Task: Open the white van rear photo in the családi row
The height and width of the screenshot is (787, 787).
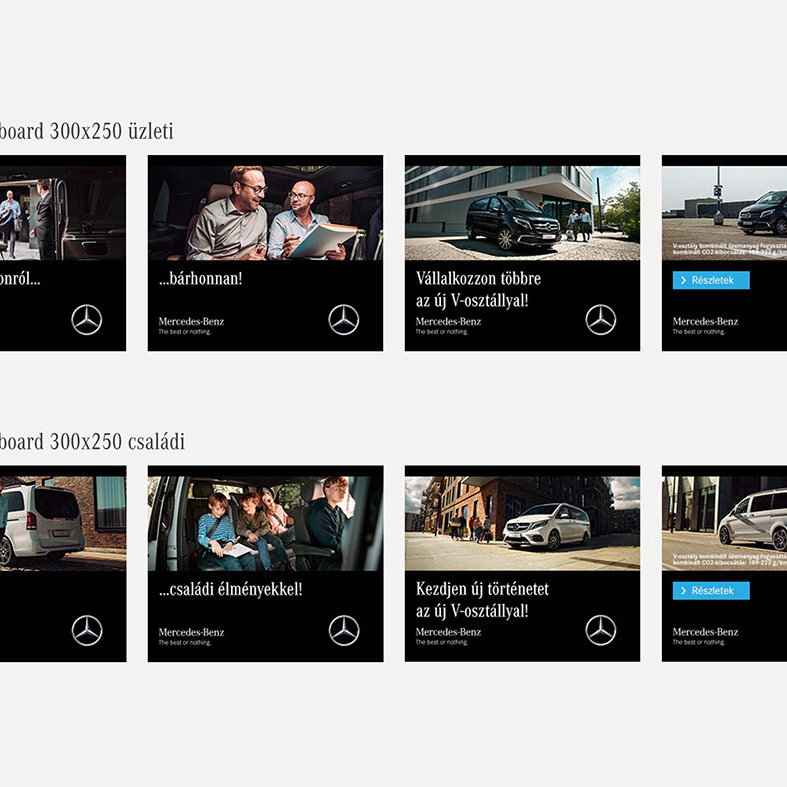Action: [x=63, y=523]
